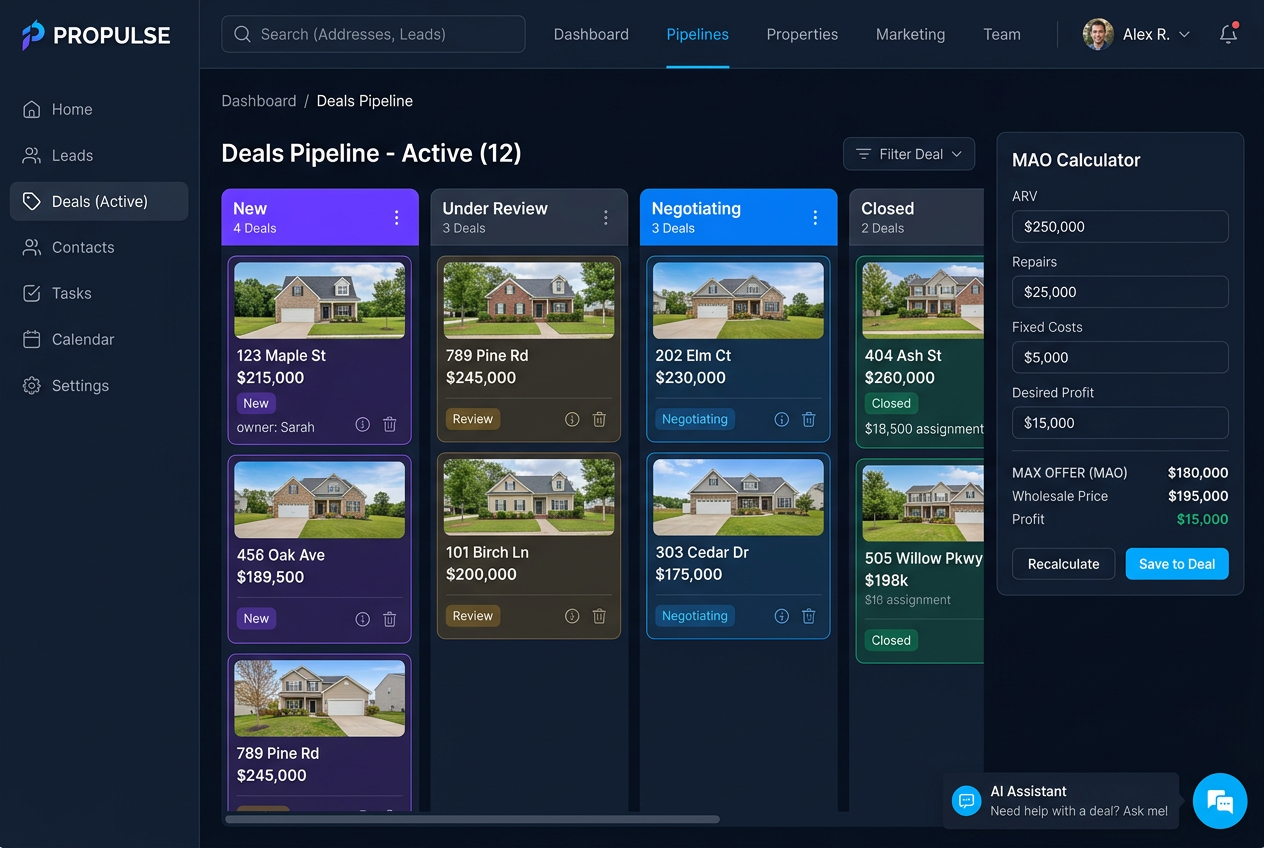
Task: Open Home from the sidebar
Action: (98, 109)
